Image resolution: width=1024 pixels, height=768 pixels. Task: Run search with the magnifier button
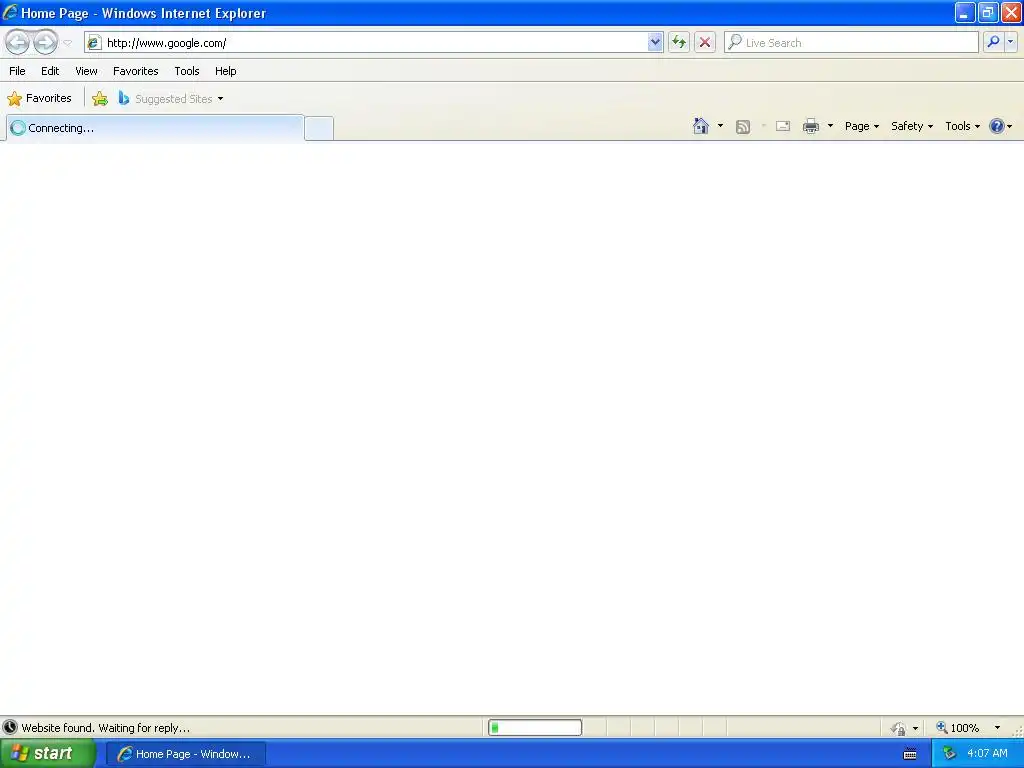tap(993, 42)
